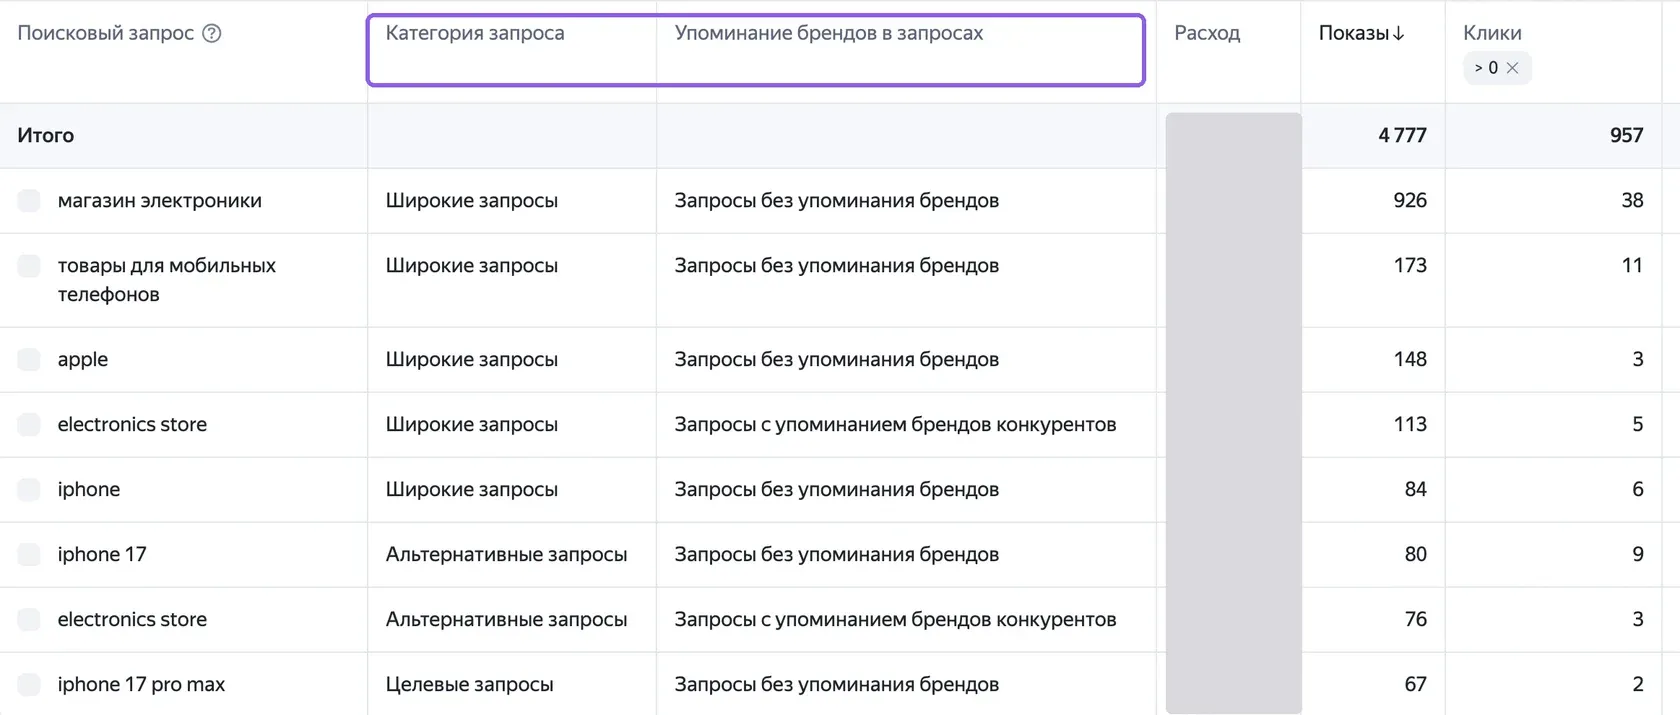The width and height of the screenshot is (1680, 715).
Task: Click the impressions value 76
Action: [1415, 619]
